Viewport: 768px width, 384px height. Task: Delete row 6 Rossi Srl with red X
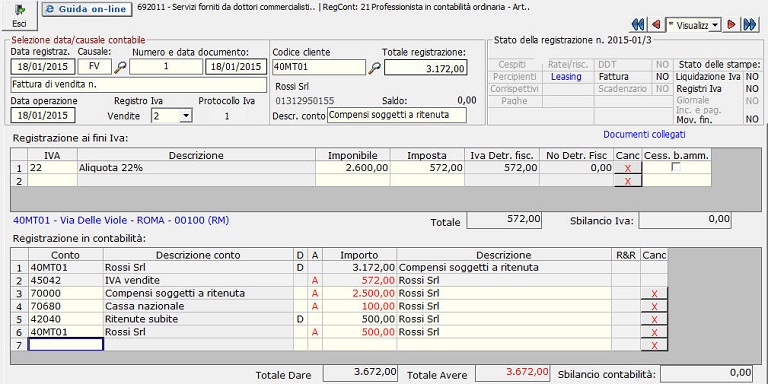coord(654,332)
